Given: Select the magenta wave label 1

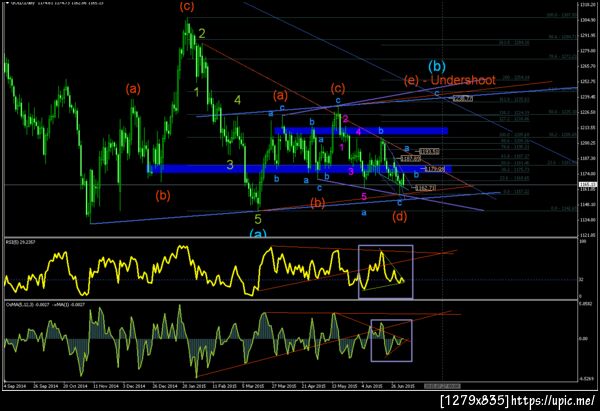Looking at the screenshot, I should point(342,147).
